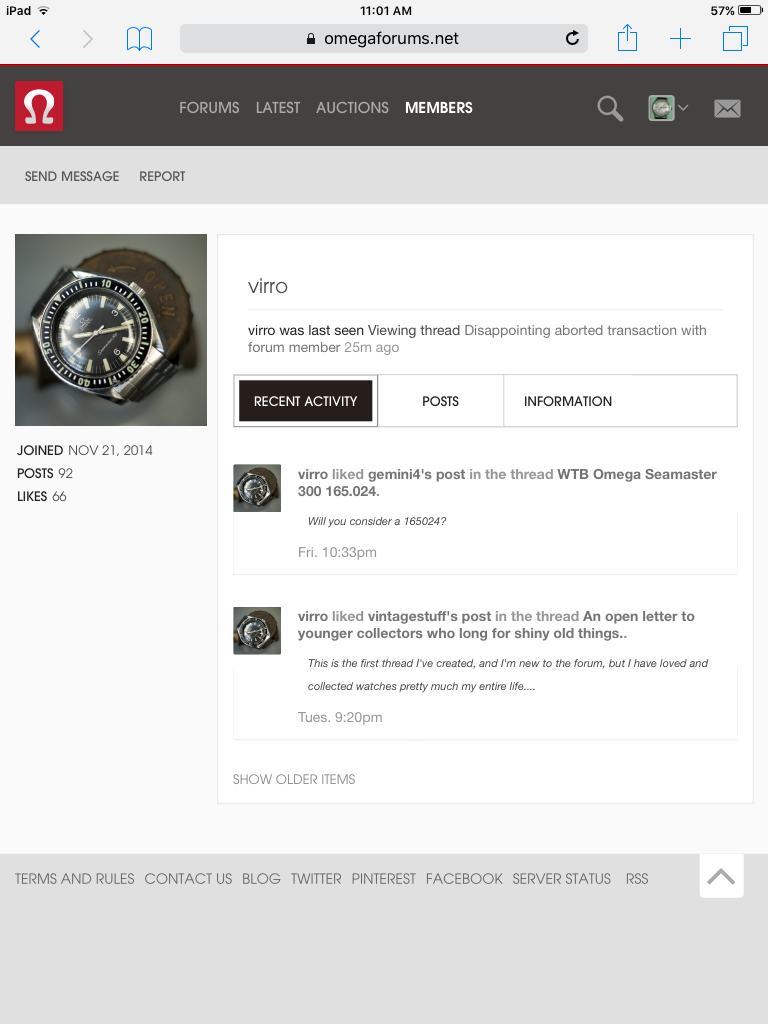Click the Omega logo home icon
This screenshot has width=768, height=1024.
[x=39, y=106]
